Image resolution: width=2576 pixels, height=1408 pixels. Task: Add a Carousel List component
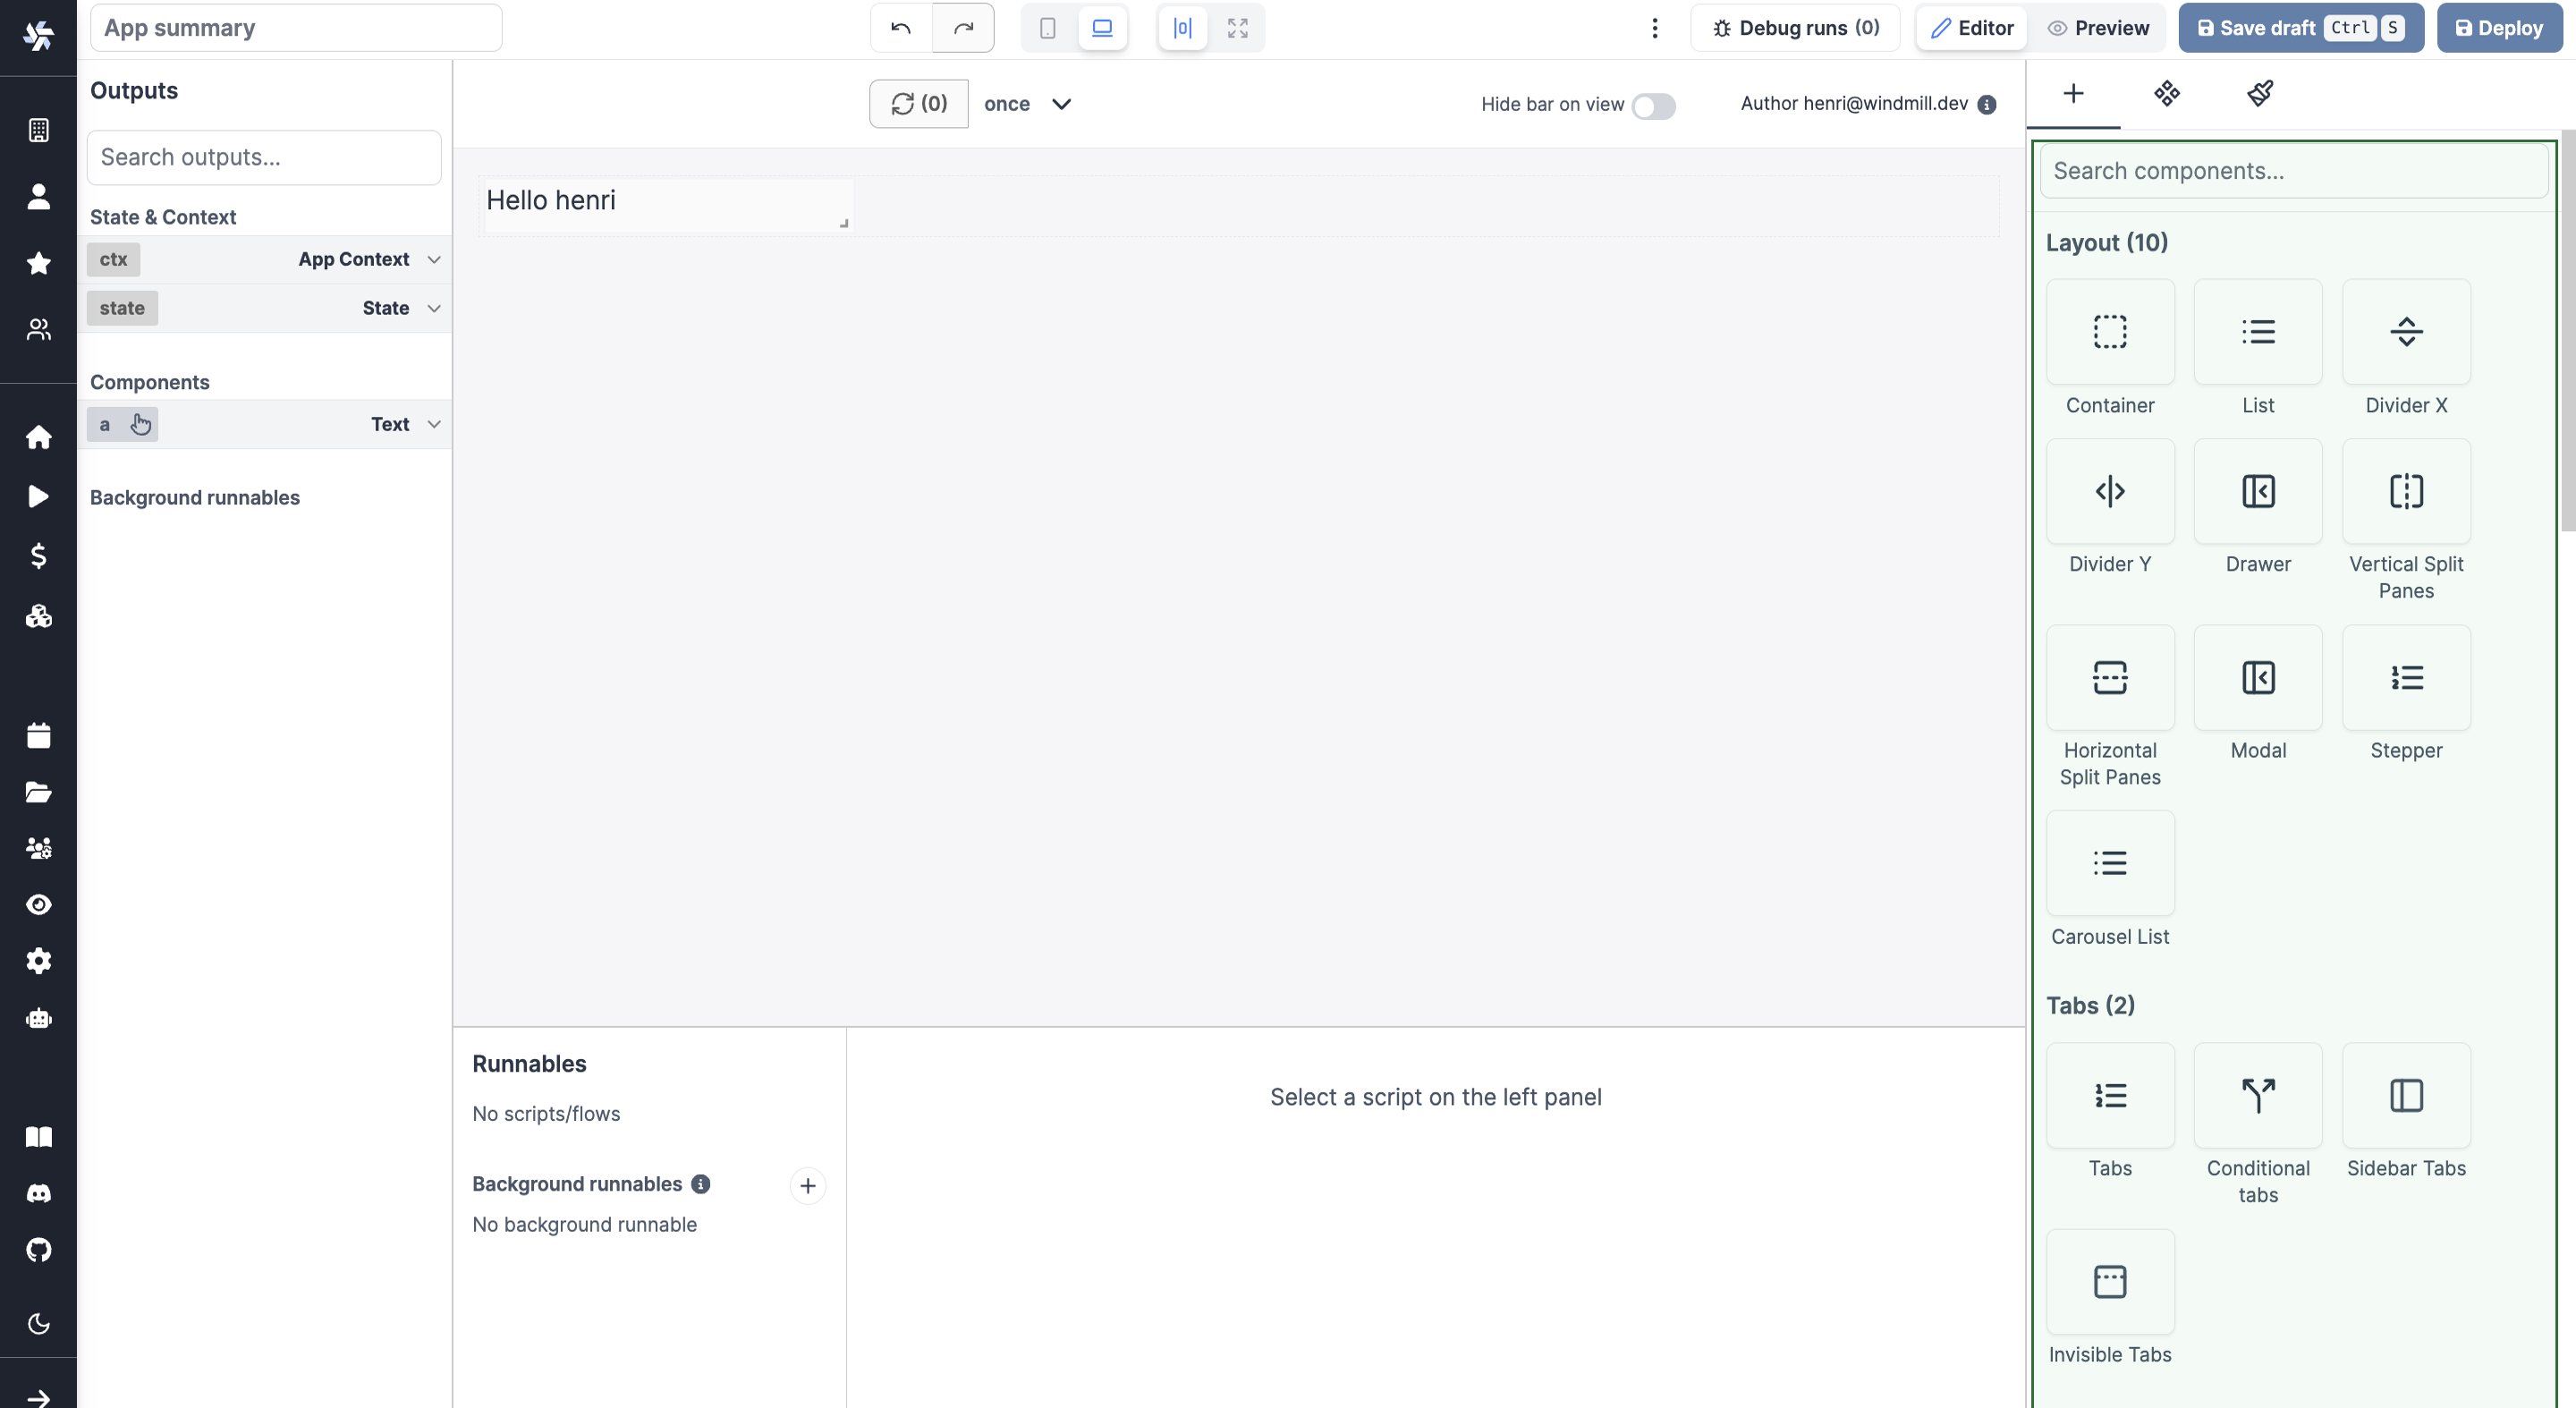click(2110, 863)
